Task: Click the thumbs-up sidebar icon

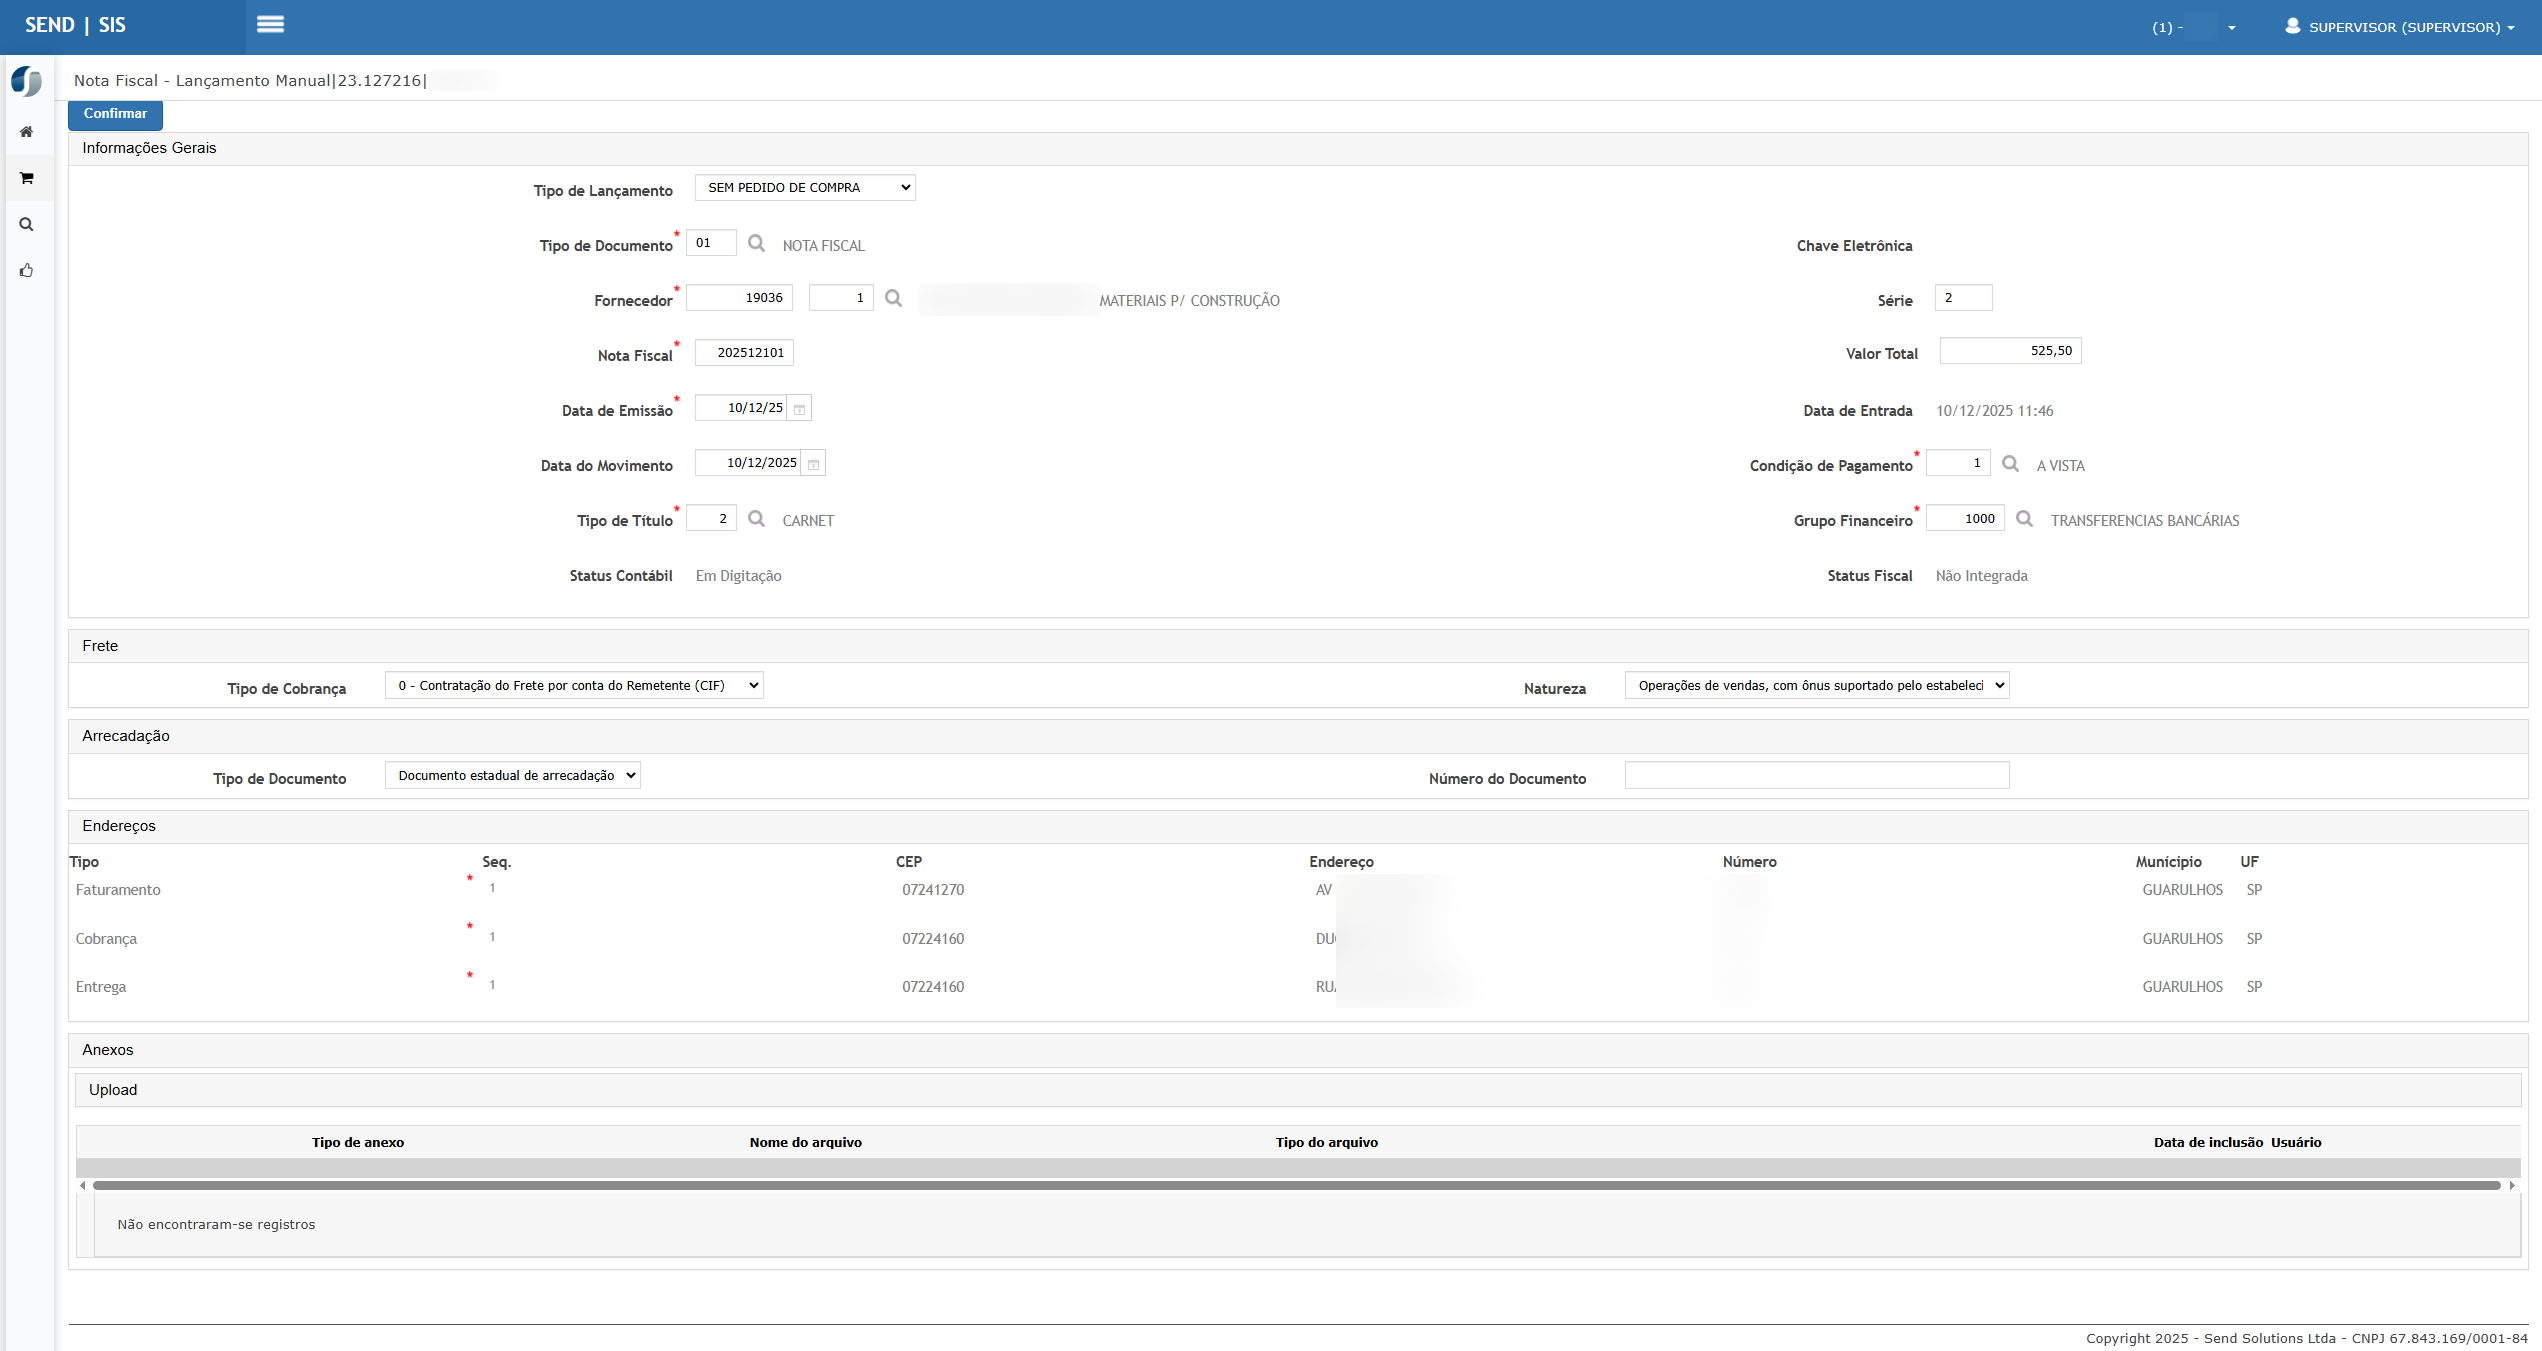Action: (x=27, y=270)
